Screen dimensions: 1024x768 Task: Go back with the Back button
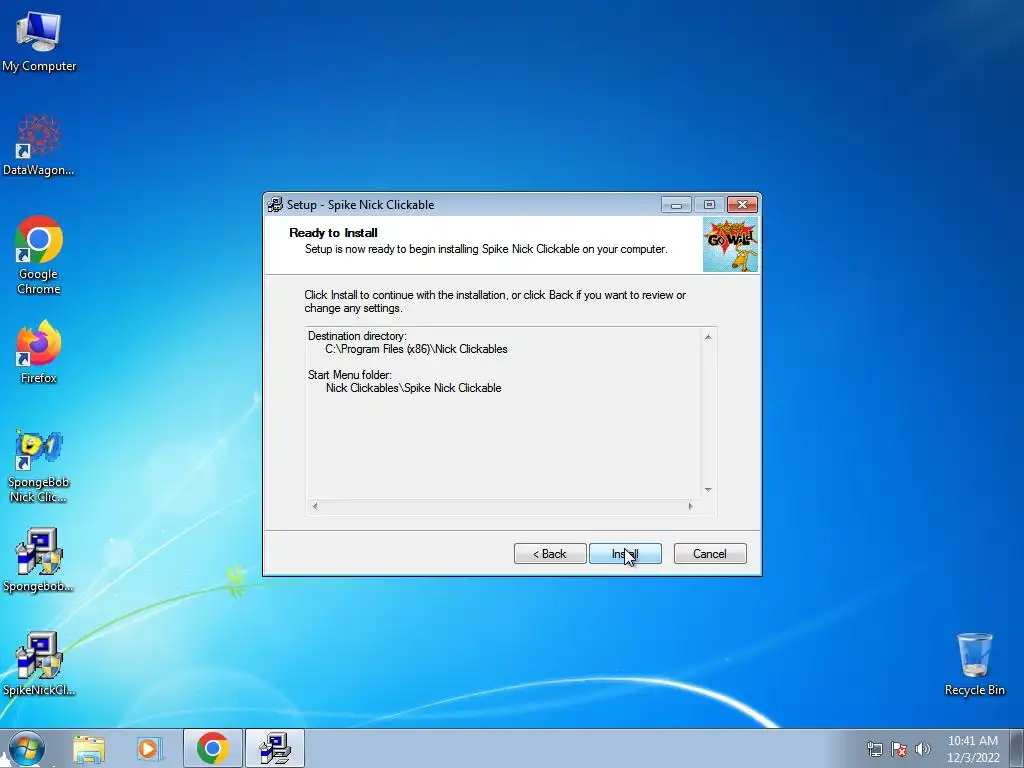click(550, 554)
